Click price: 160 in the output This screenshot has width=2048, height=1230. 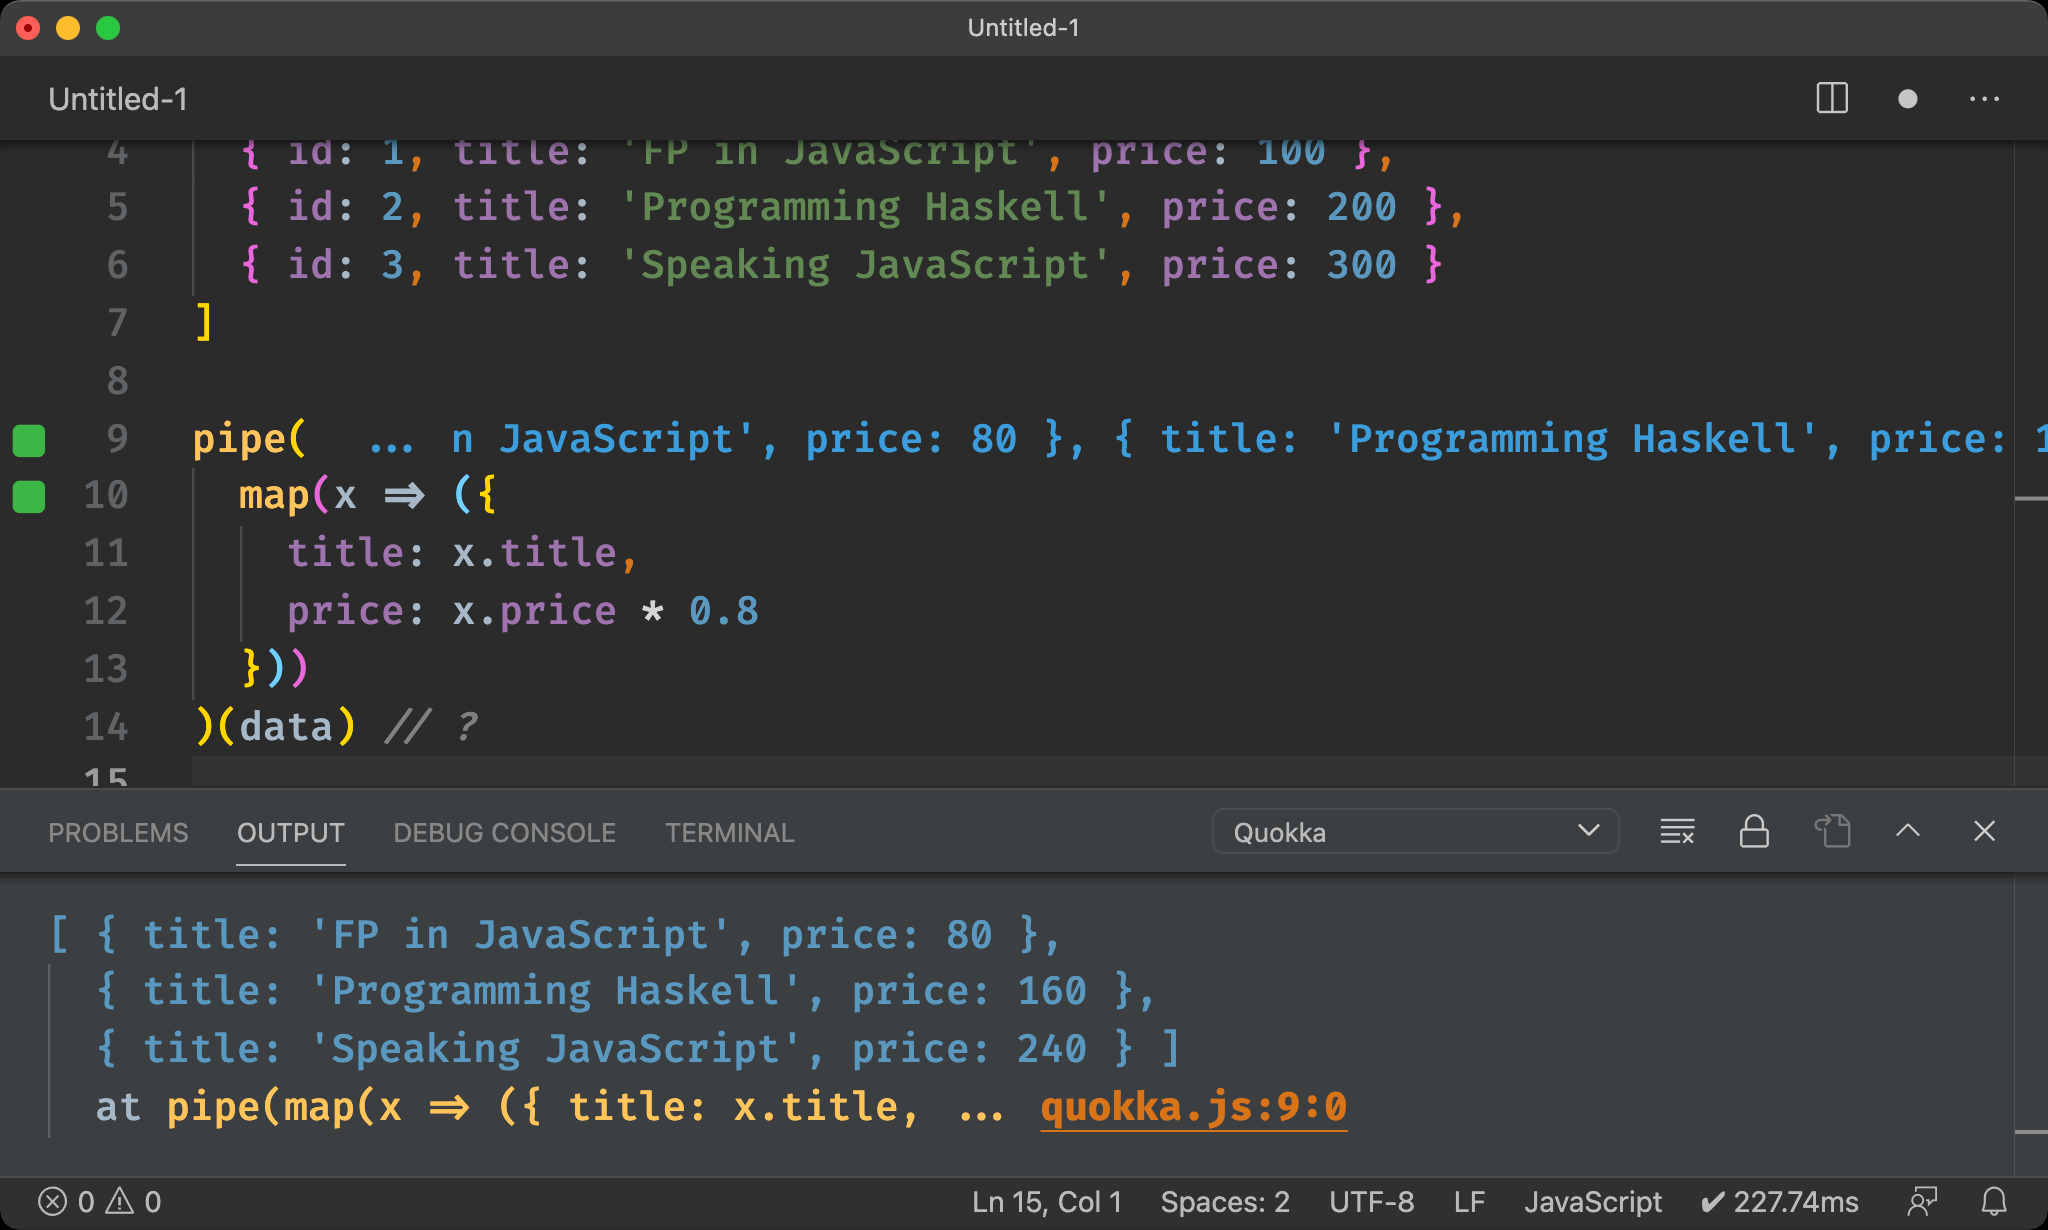[x=969, y=991]
